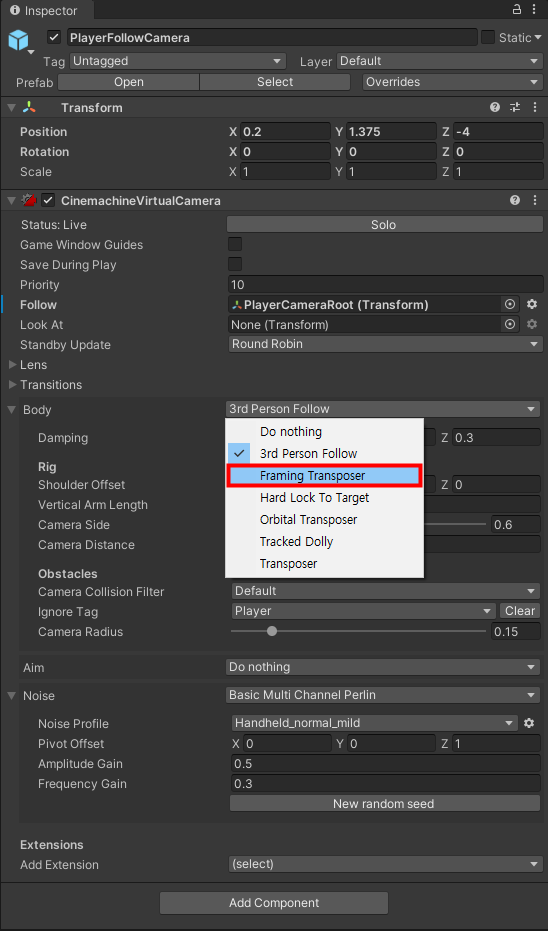Open the Static dropdown arrow

(539, 37)
